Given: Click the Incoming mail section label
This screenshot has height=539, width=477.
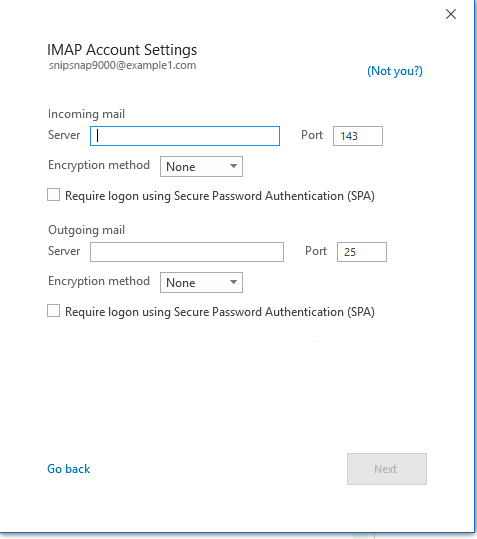Looking at the screenshot, I should (86, 114).
